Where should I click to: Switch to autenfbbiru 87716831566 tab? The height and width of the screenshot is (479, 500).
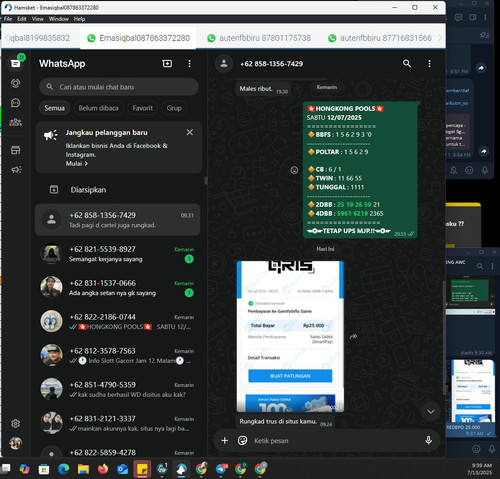point(380,38)
